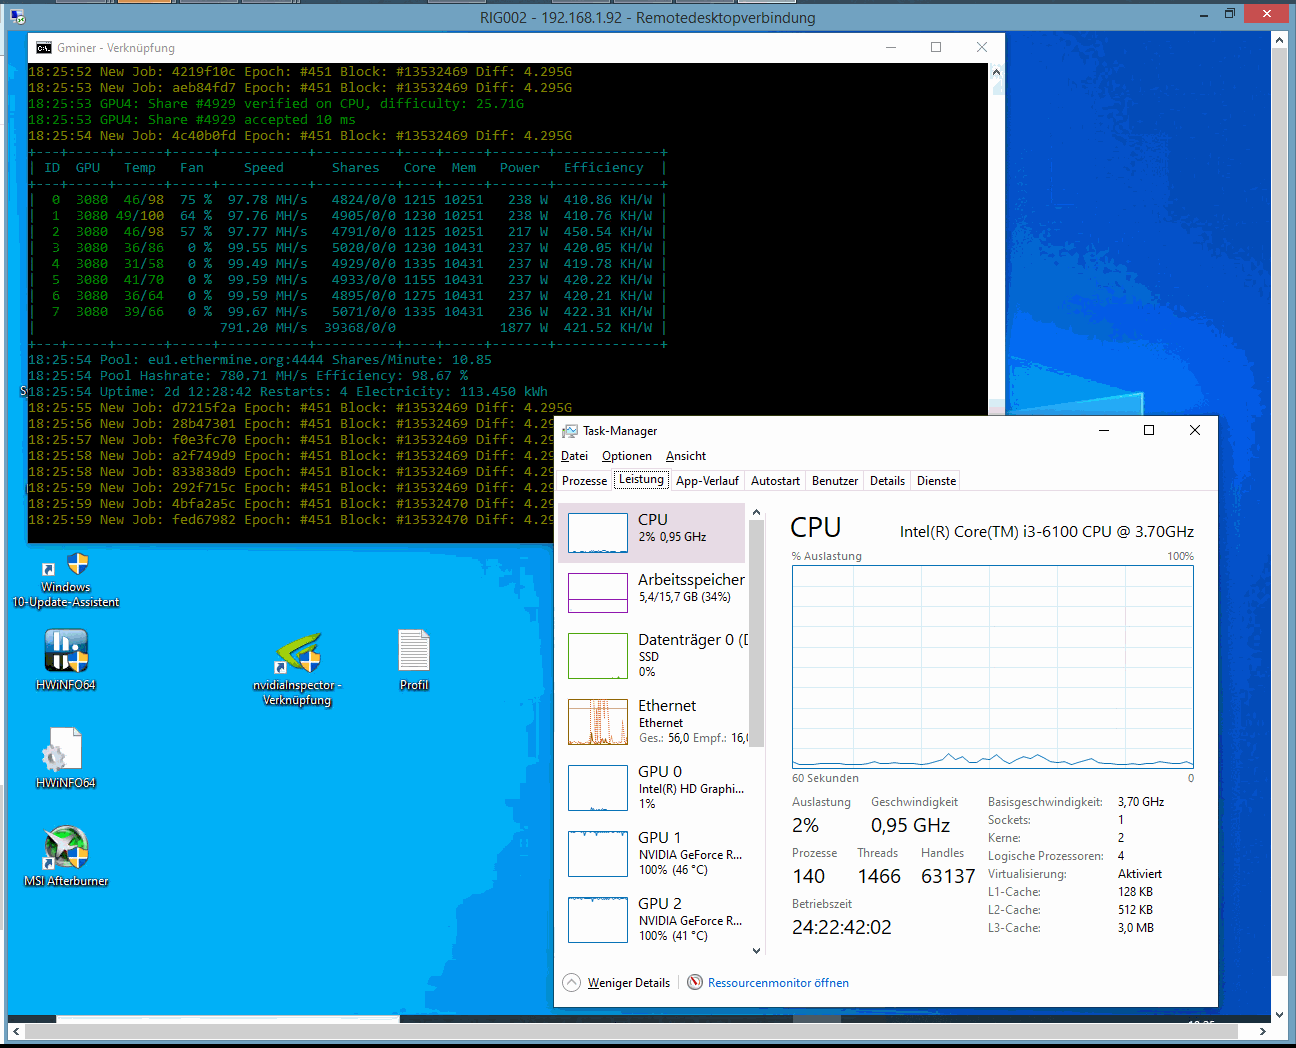1296x1048 pixels.
Task: Select GPU 1 NVIDIA GeForce entry
Action: tap(653, 853)
